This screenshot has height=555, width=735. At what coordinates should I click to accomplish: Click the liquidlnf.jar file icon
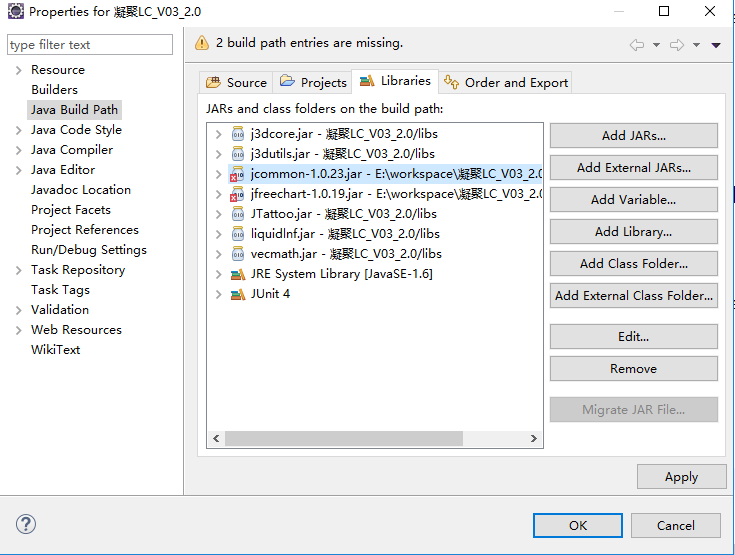[x=238, y=234]
